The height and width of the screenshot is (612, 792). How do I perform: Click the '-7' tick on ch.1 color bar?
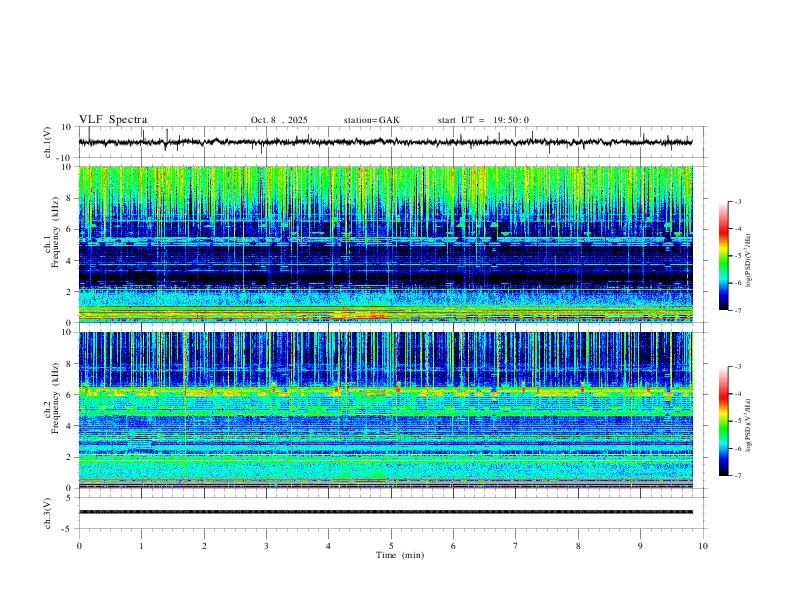[738, 310]
